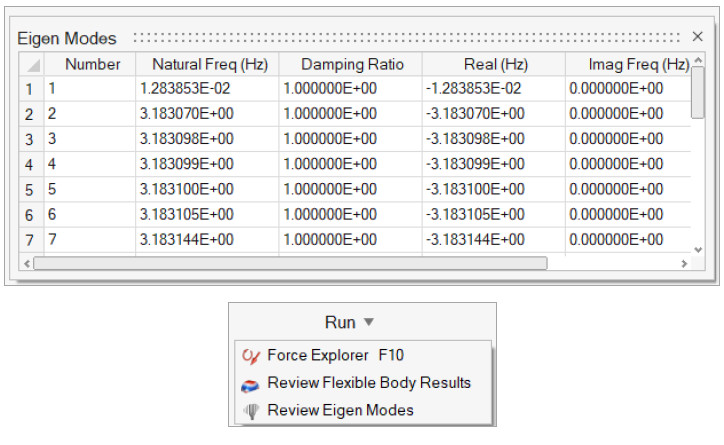Viewport: 724px width, 445px height.
Task: Click the Real (Hz) column header
Action: 490,65
